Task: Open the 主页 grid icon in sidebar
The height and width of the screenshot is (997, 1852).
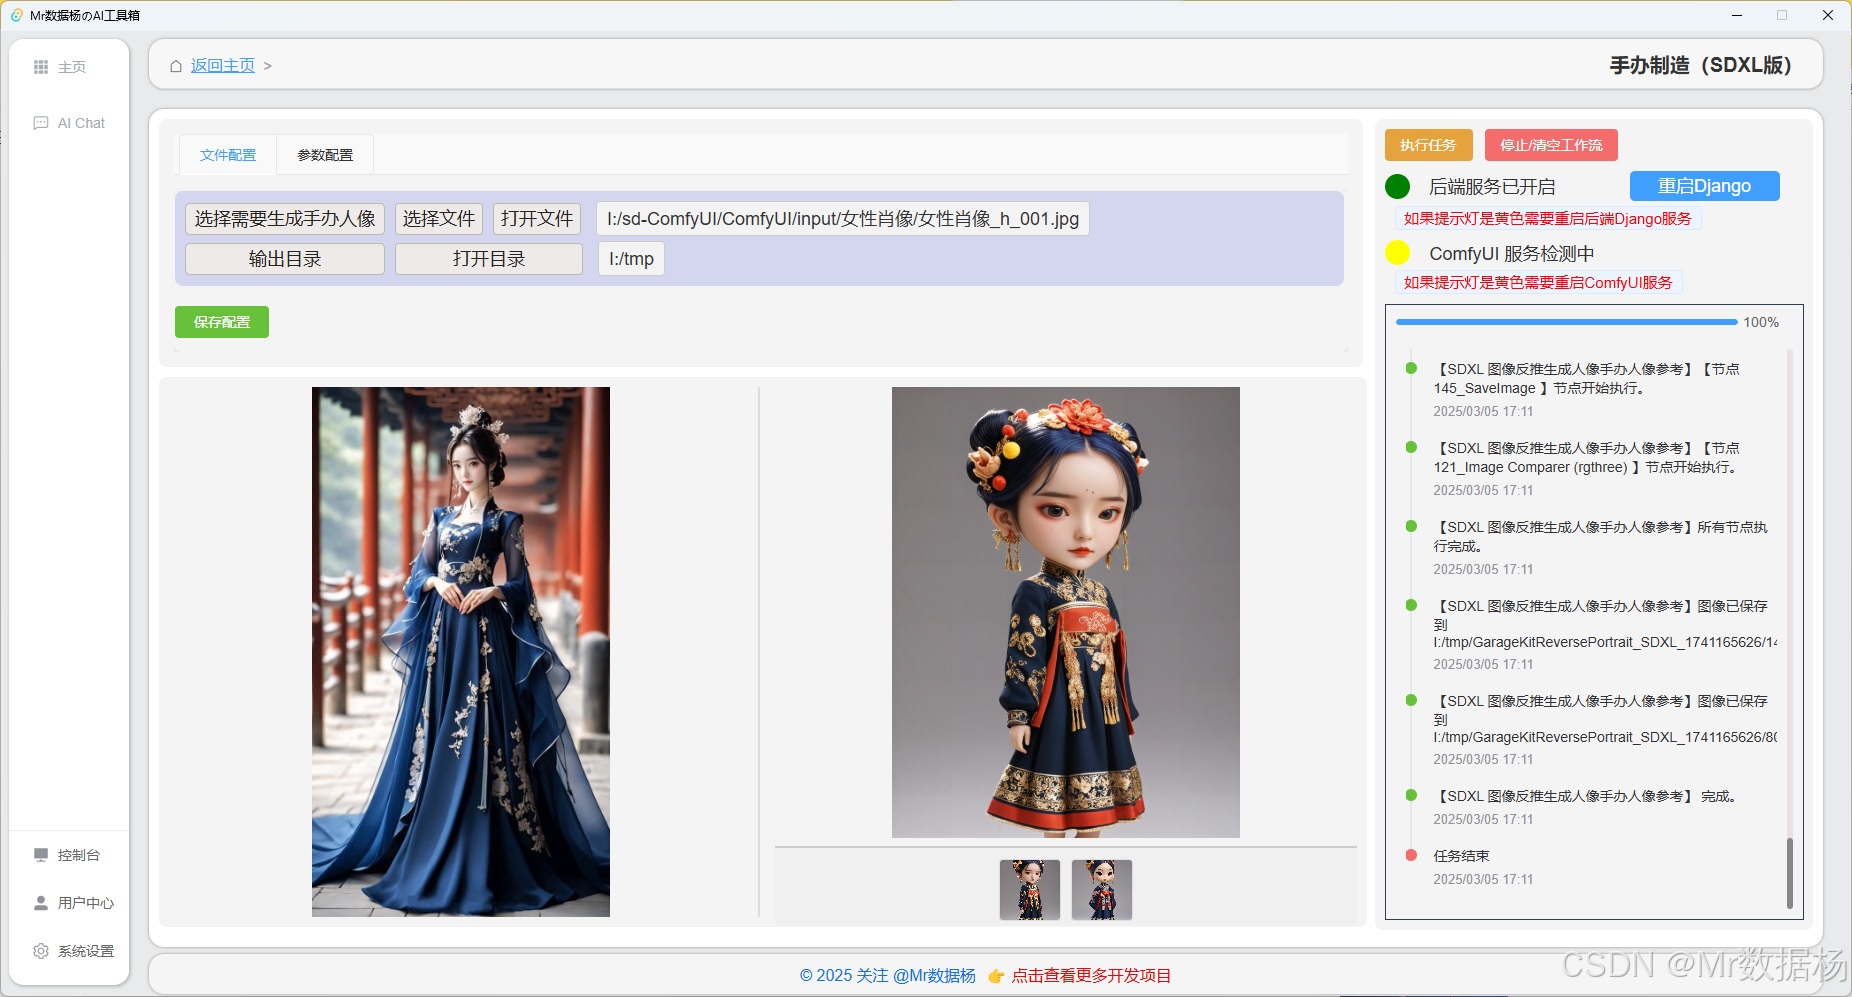Action: coord(41,67)
